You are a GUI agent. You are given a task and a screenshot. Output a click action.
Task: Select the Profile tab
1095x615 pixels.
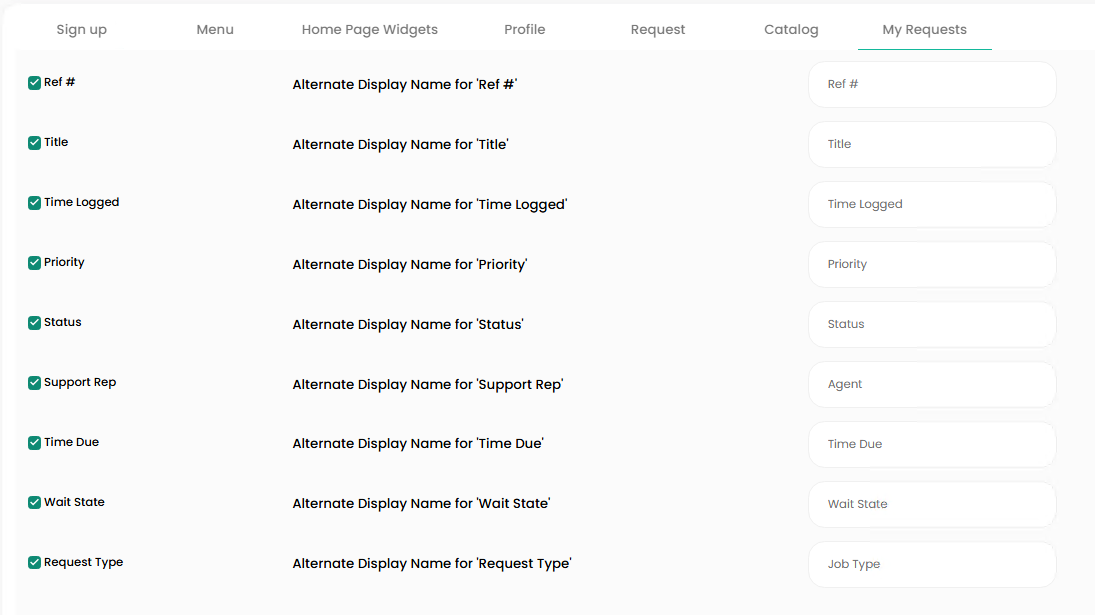[524, 29]
